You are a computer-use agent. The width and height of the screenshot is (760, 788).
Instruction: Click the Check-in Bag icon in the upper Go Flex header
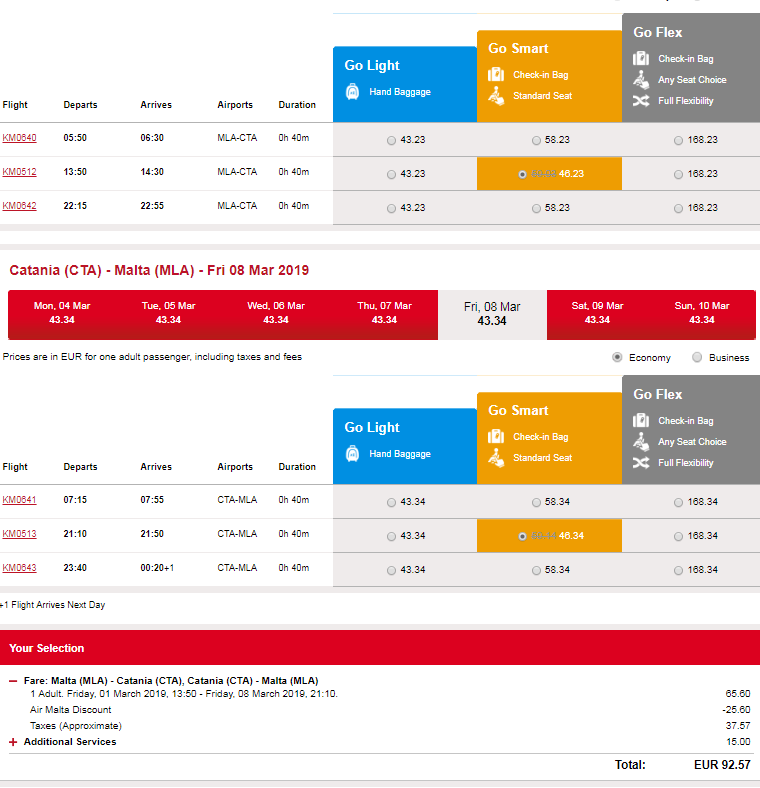tap(641, 58)
